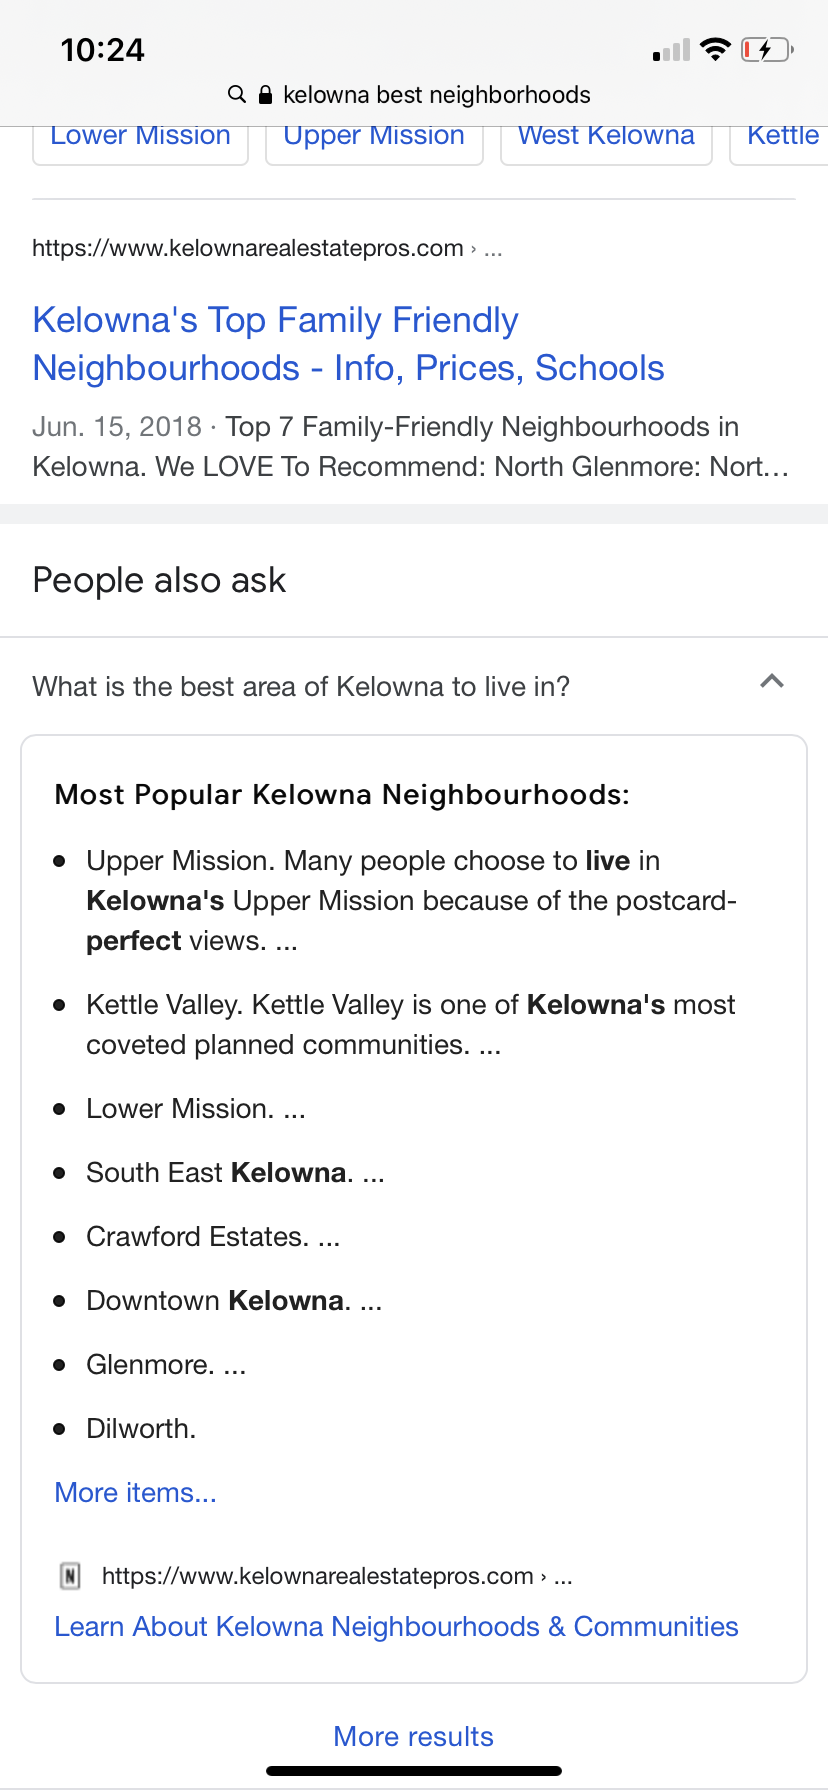Tap the Wi-Fi status icon
The image size is (828, 1792).
[715, 49]
